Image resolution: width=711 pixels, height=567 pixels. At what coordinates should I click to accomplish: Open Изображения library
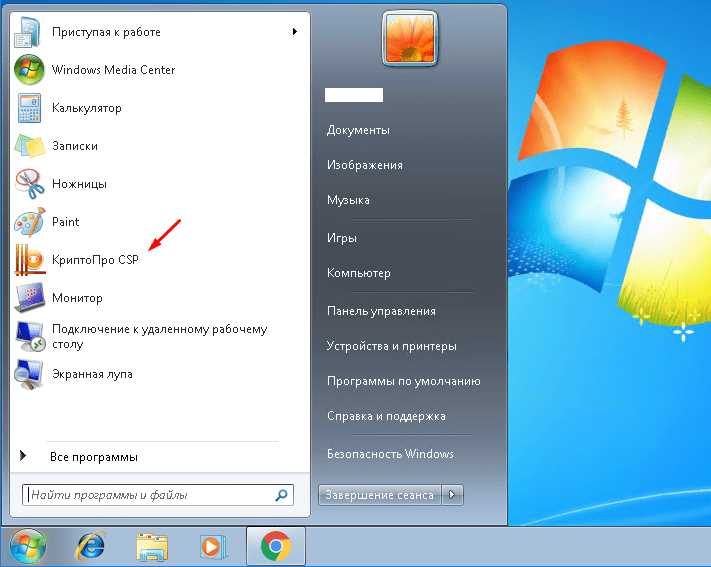point(365,165)
